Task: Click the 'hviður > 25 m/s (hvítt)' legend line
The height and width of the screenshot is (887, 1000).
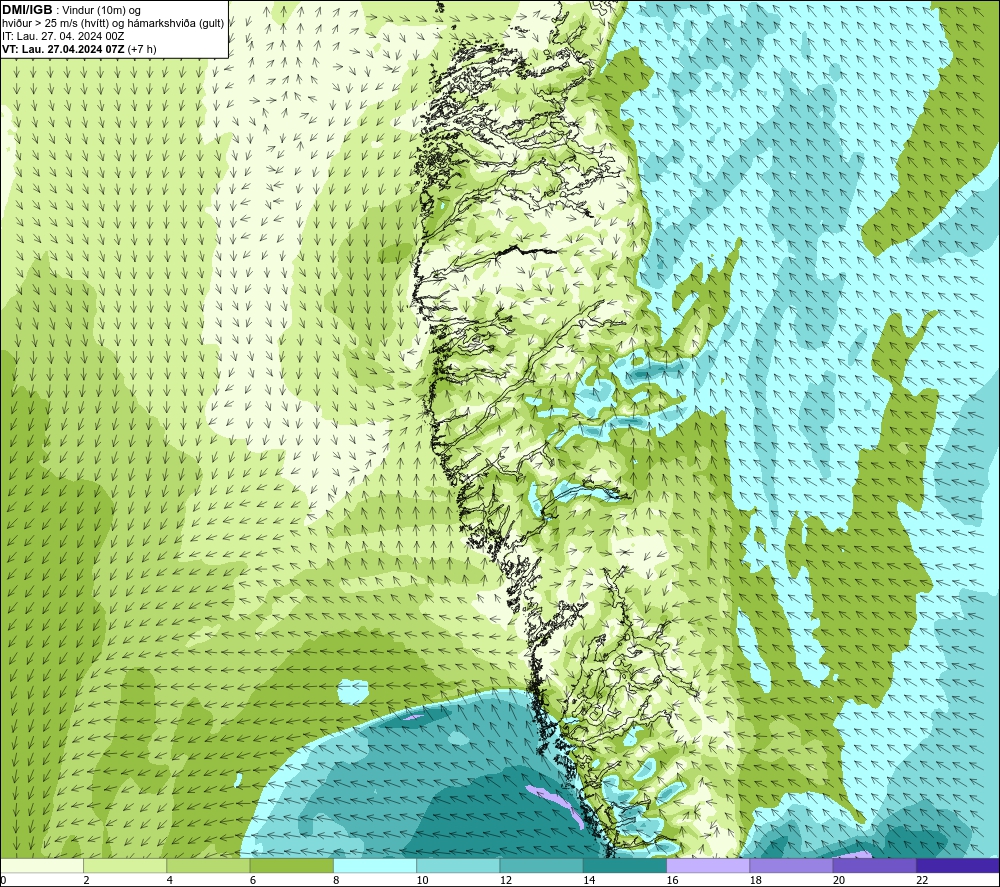Action: click(113, 24)
